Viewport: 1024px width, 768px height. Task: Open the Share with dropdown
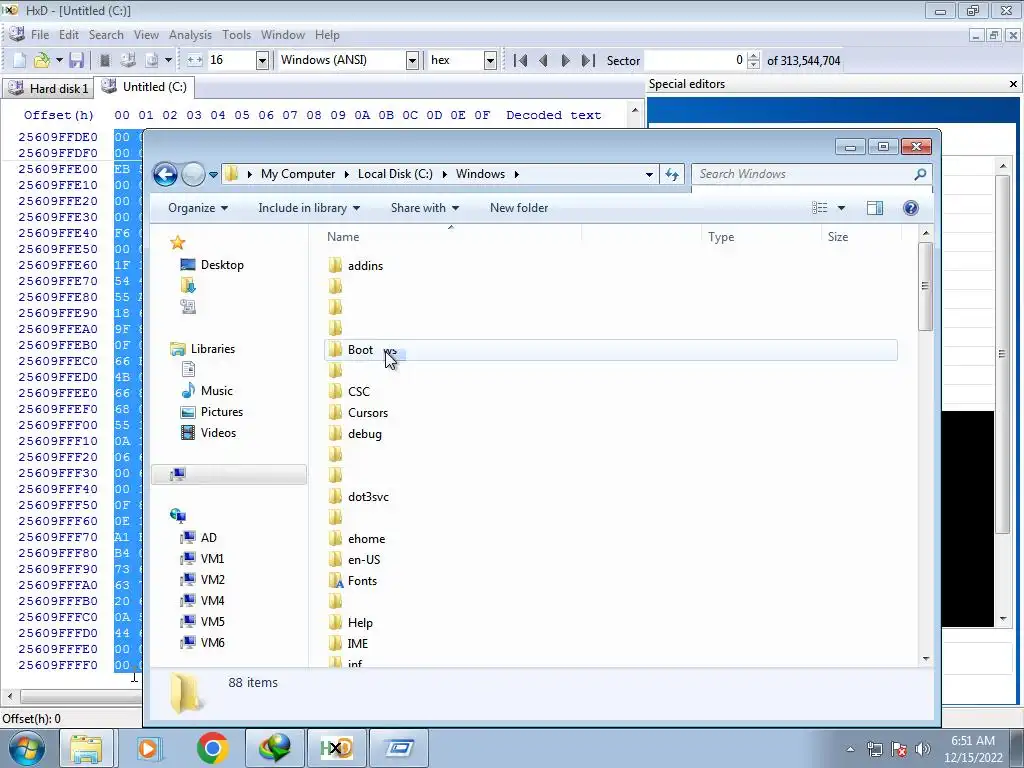point(424,208)
